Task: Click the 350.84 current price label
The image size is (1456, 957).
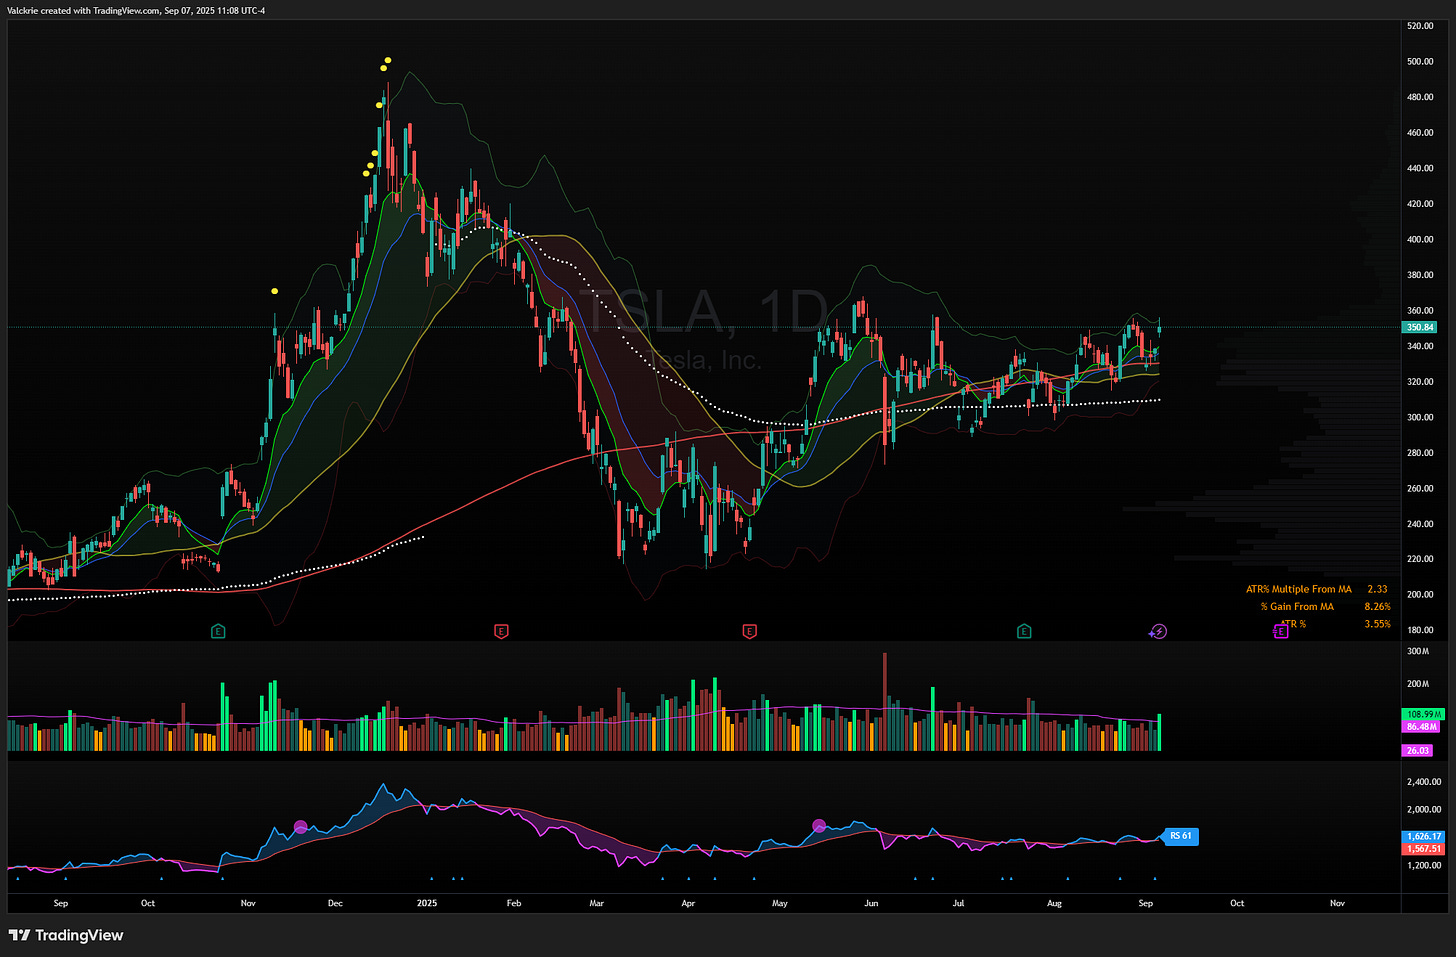Action: pos(1420,327)
